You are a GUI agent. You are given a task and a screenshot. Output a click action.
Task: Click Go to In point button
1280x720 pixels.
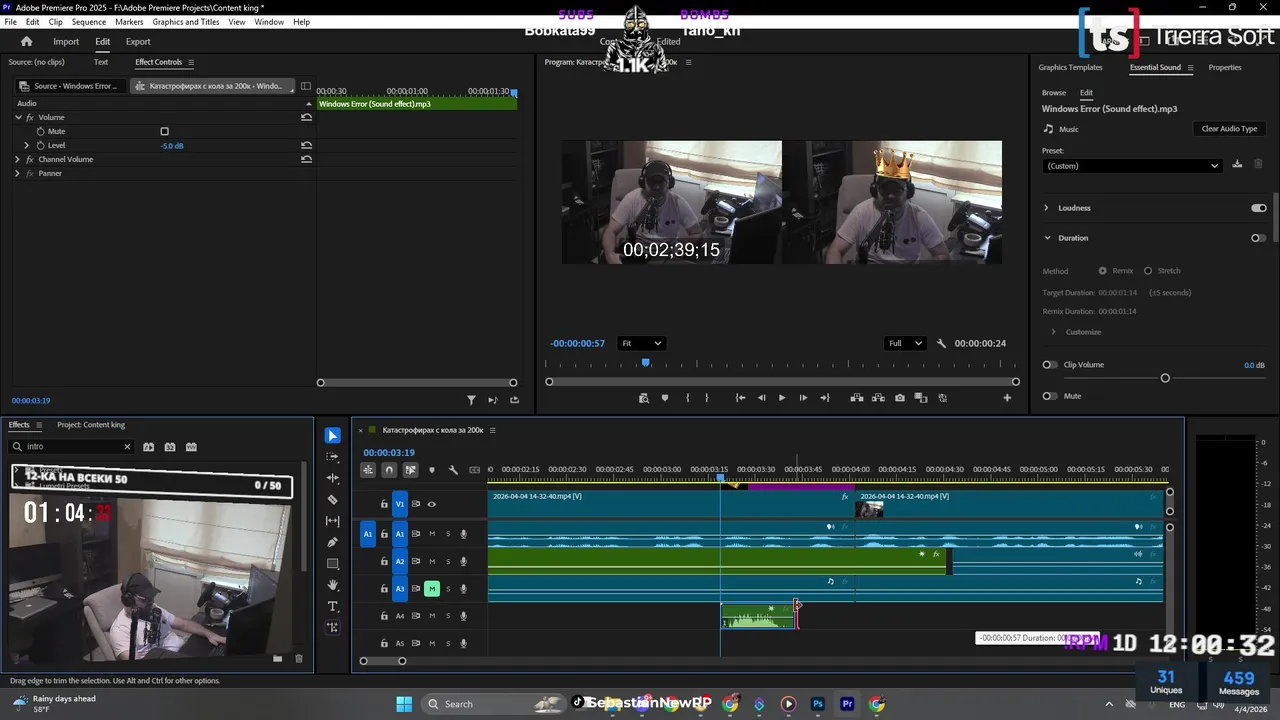pyautogui.click(x=740, y=398)
